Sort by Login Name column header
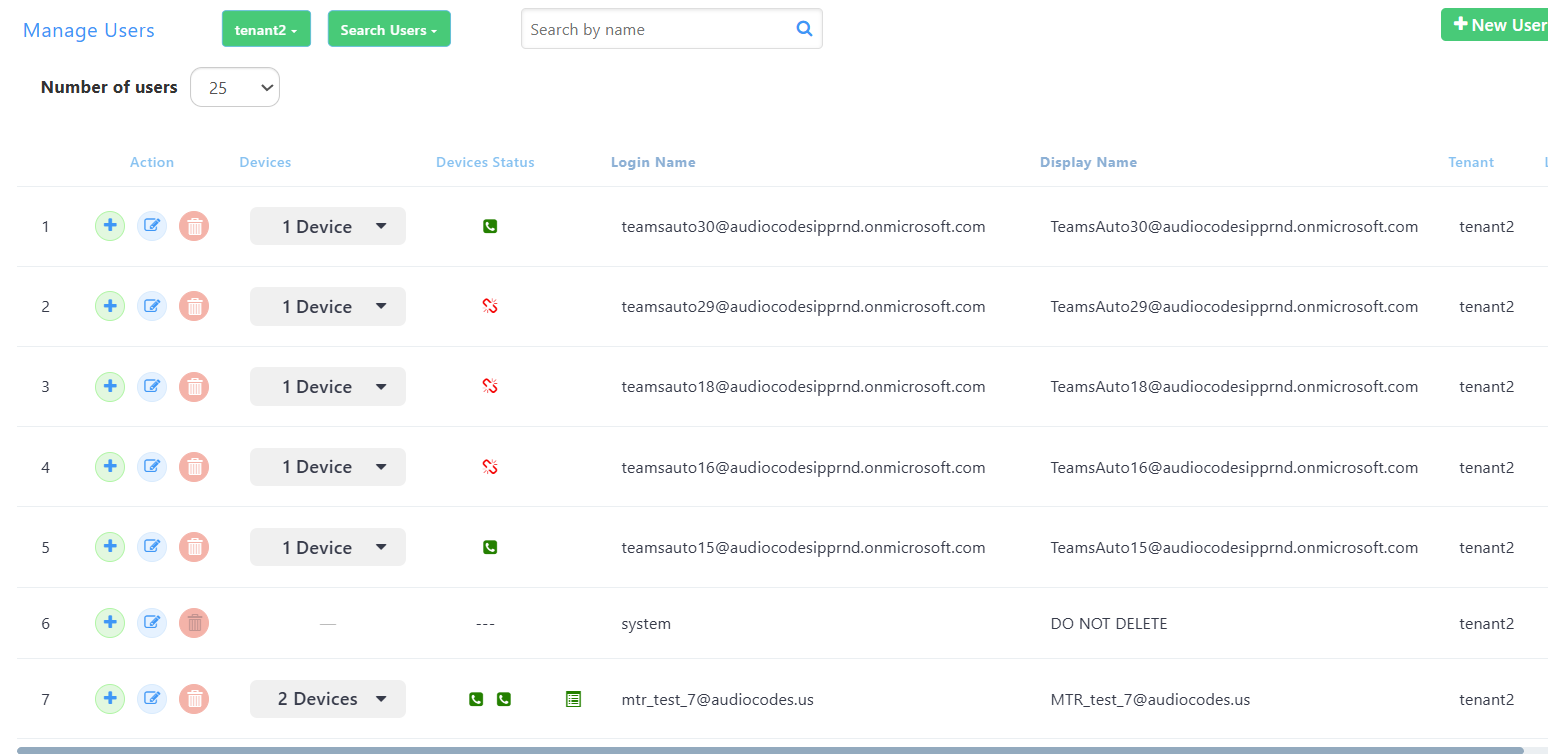1548x754 pixels. pyautogui.click(x=653, y=162)
